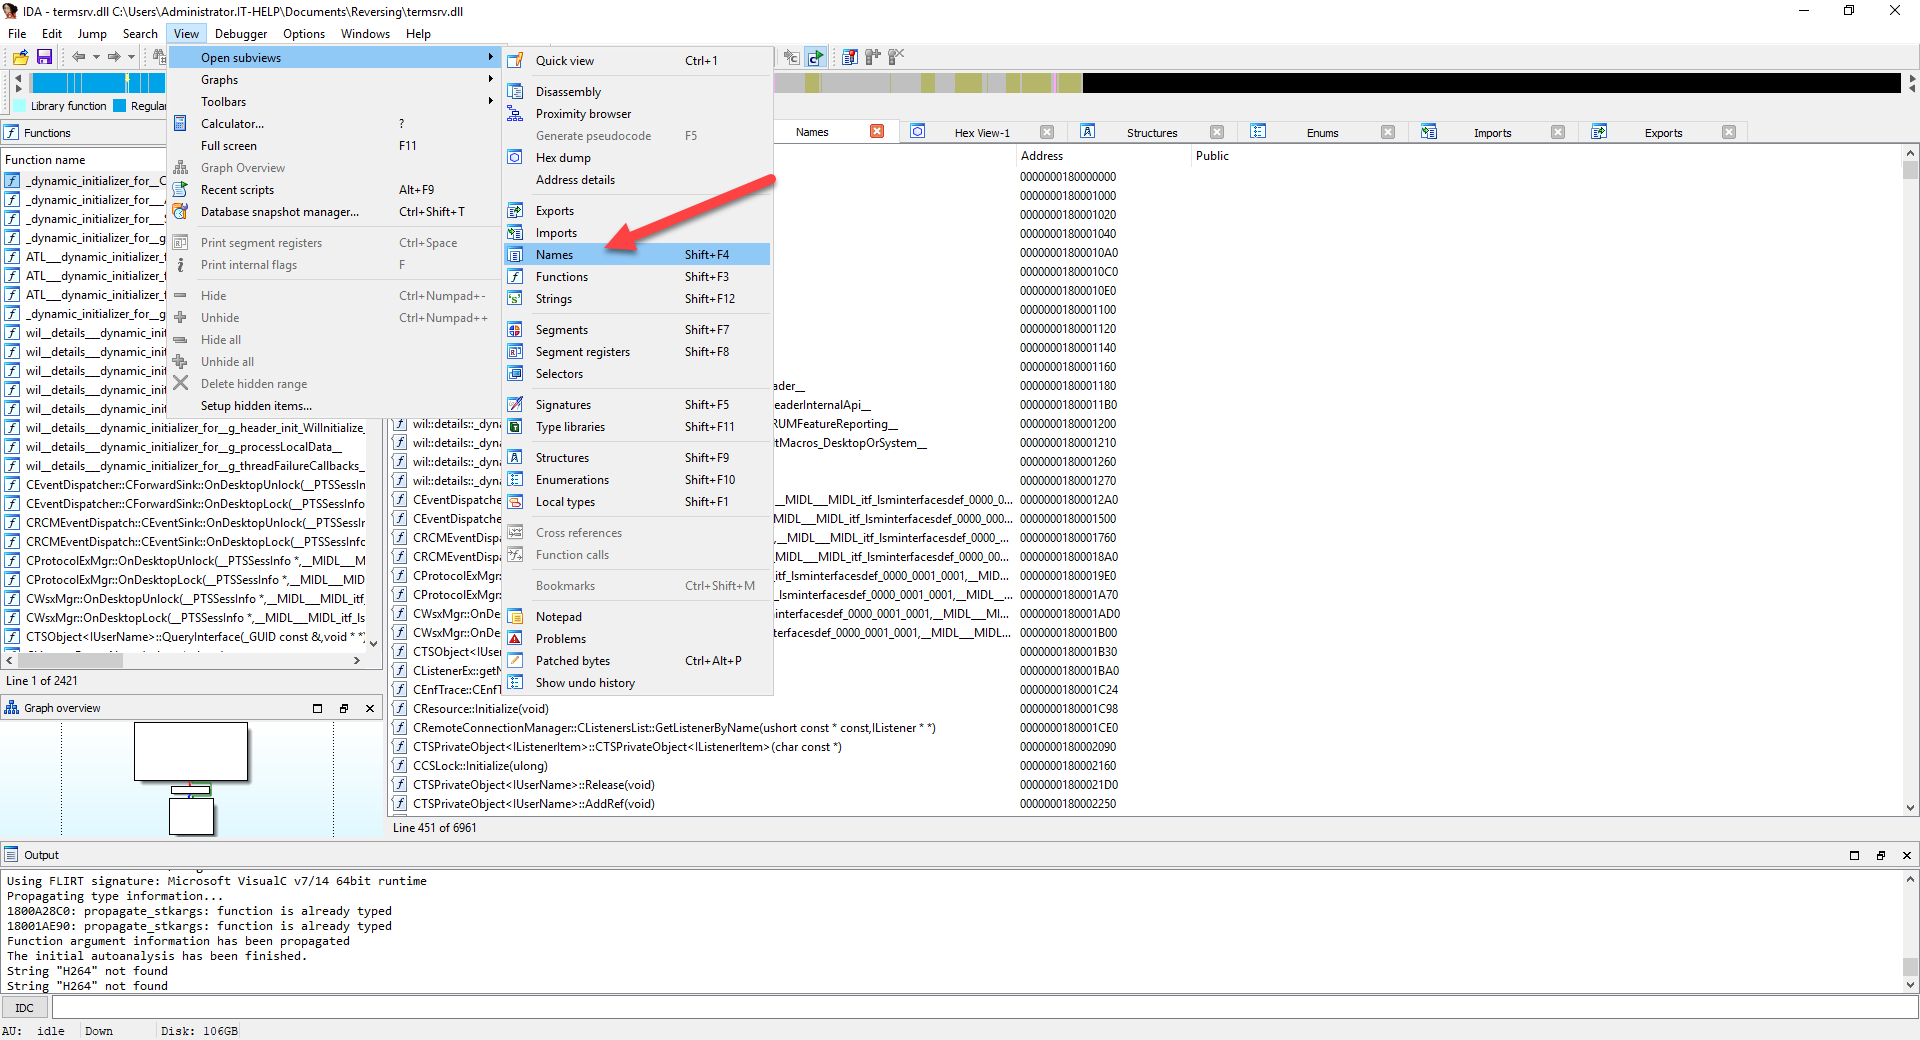The width and height of the screenshot is (1920, 1040).
Task: Select Names in Open subviews menu
Action: [x=554, y=255]
